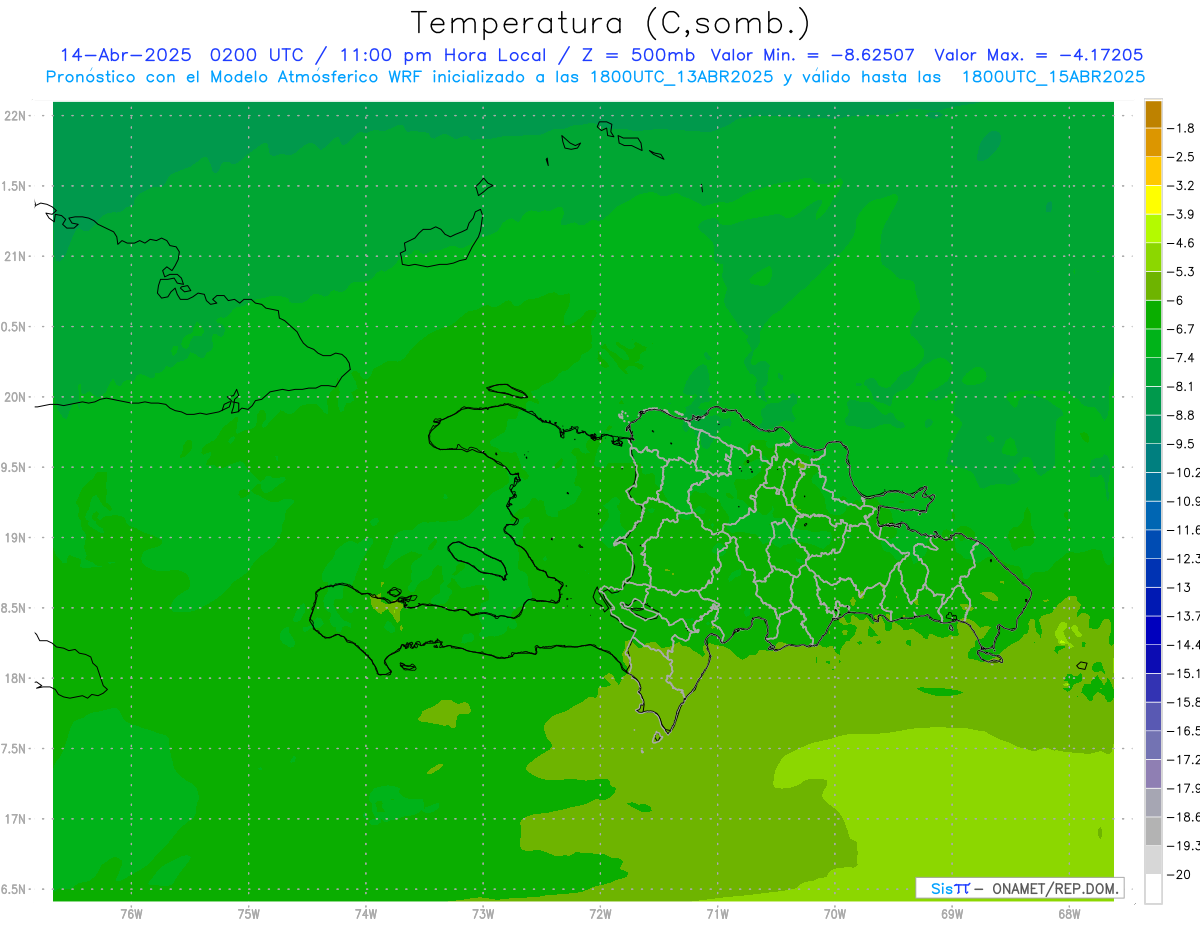Screen dimensions: 1200x927
Task: Click the legend value "-2.5"
Action: tap(1181, 157)
